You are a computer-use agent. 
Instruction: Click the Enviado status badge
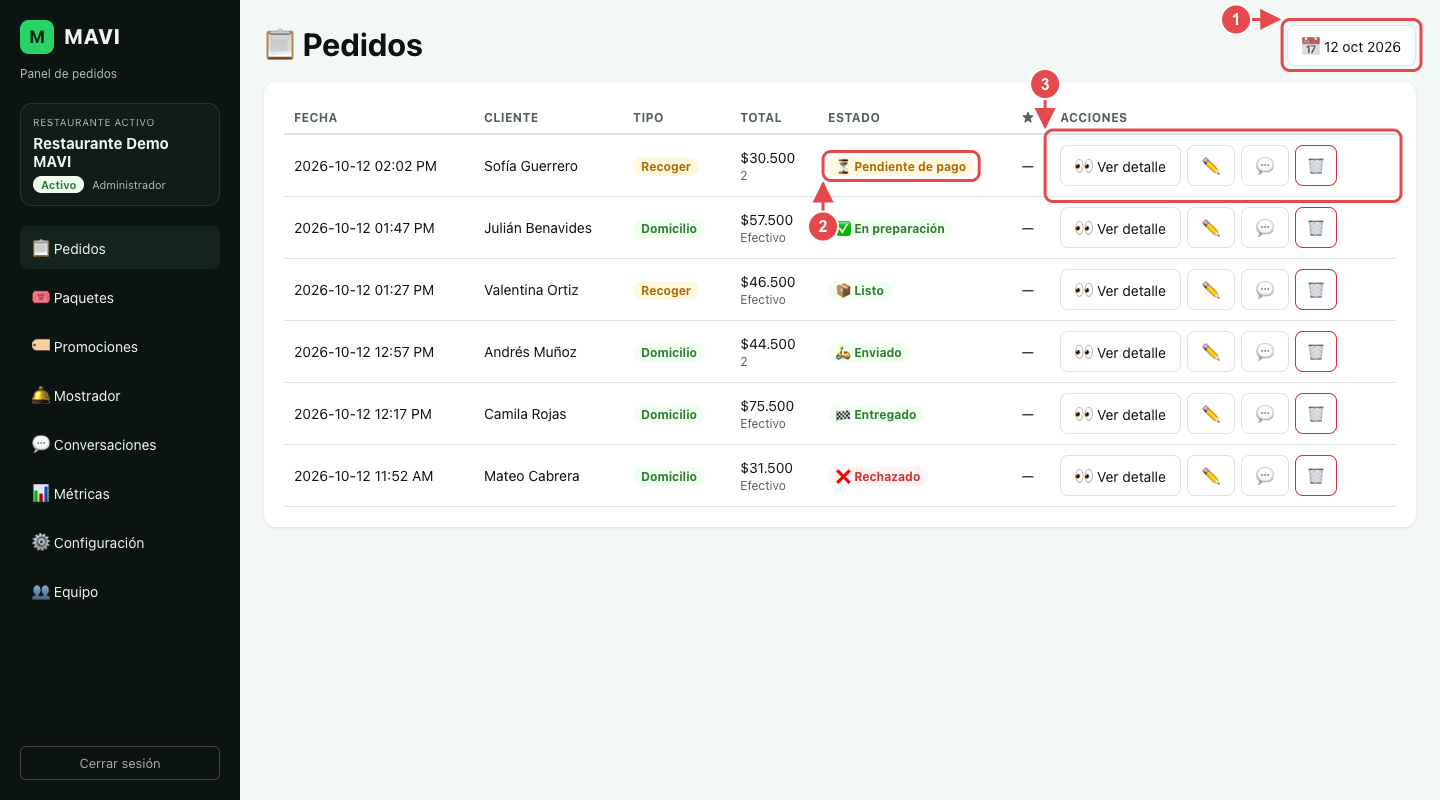point(868,352)
